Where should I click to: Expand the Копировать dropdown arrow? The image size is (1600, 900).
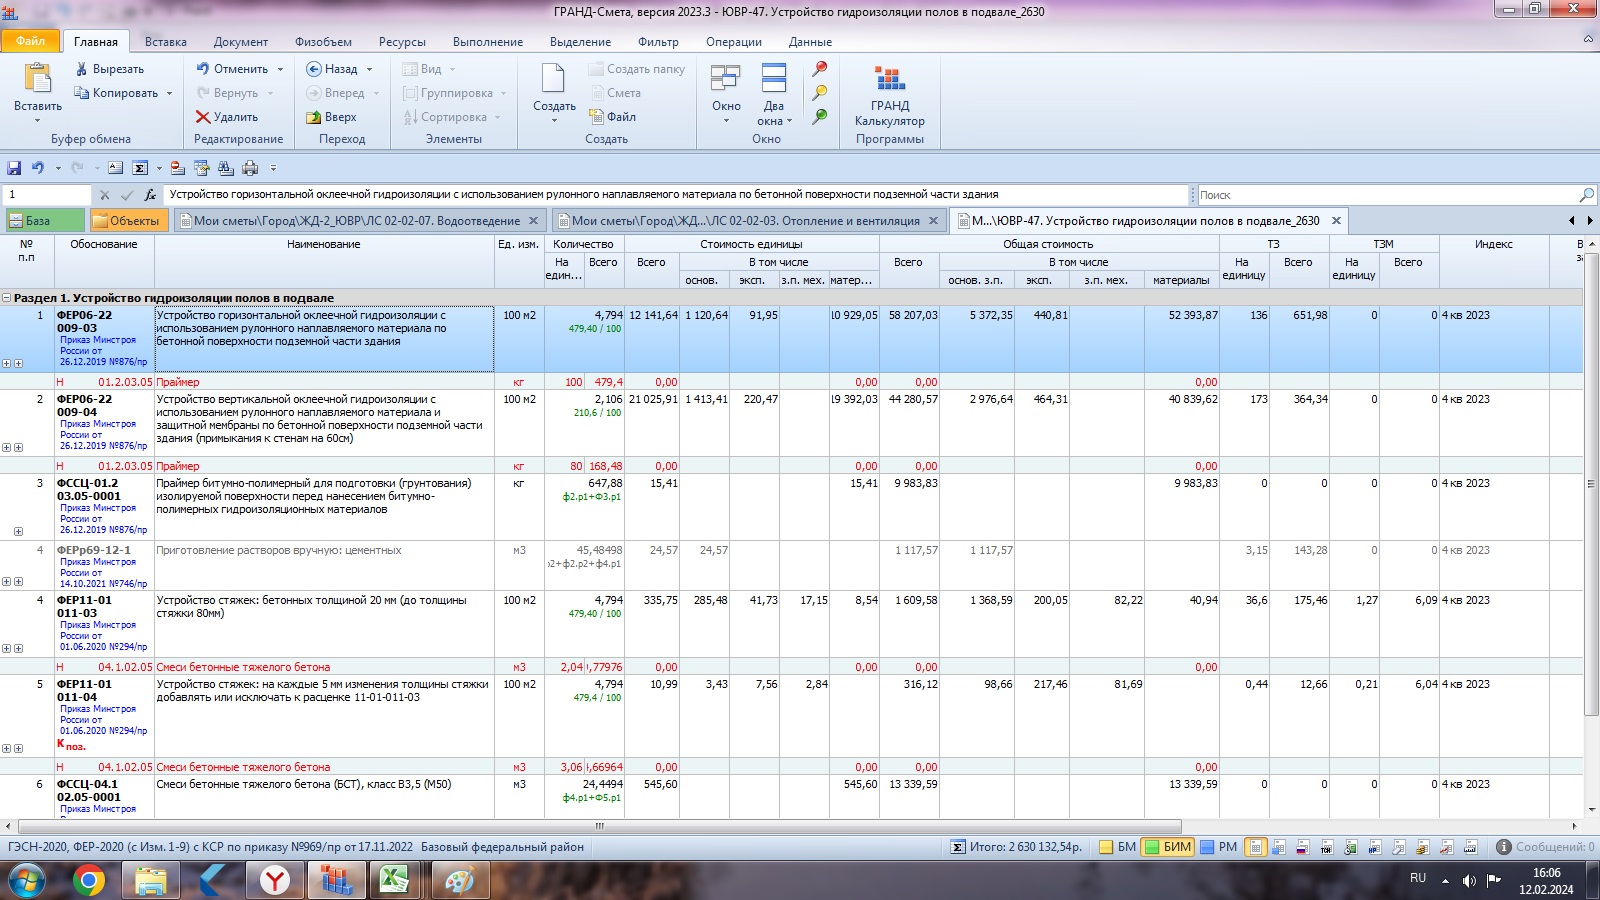point(169,93)
